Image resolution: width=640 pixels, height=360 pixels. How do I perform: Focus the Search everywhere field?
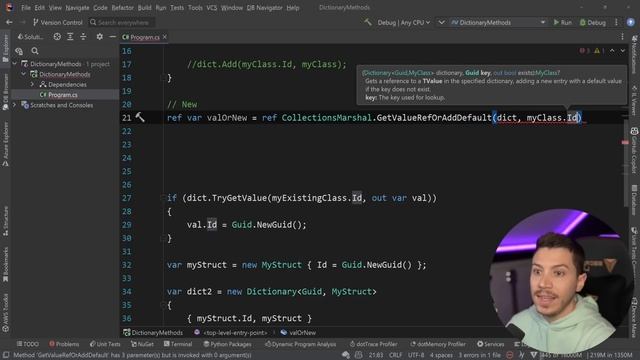122,22
